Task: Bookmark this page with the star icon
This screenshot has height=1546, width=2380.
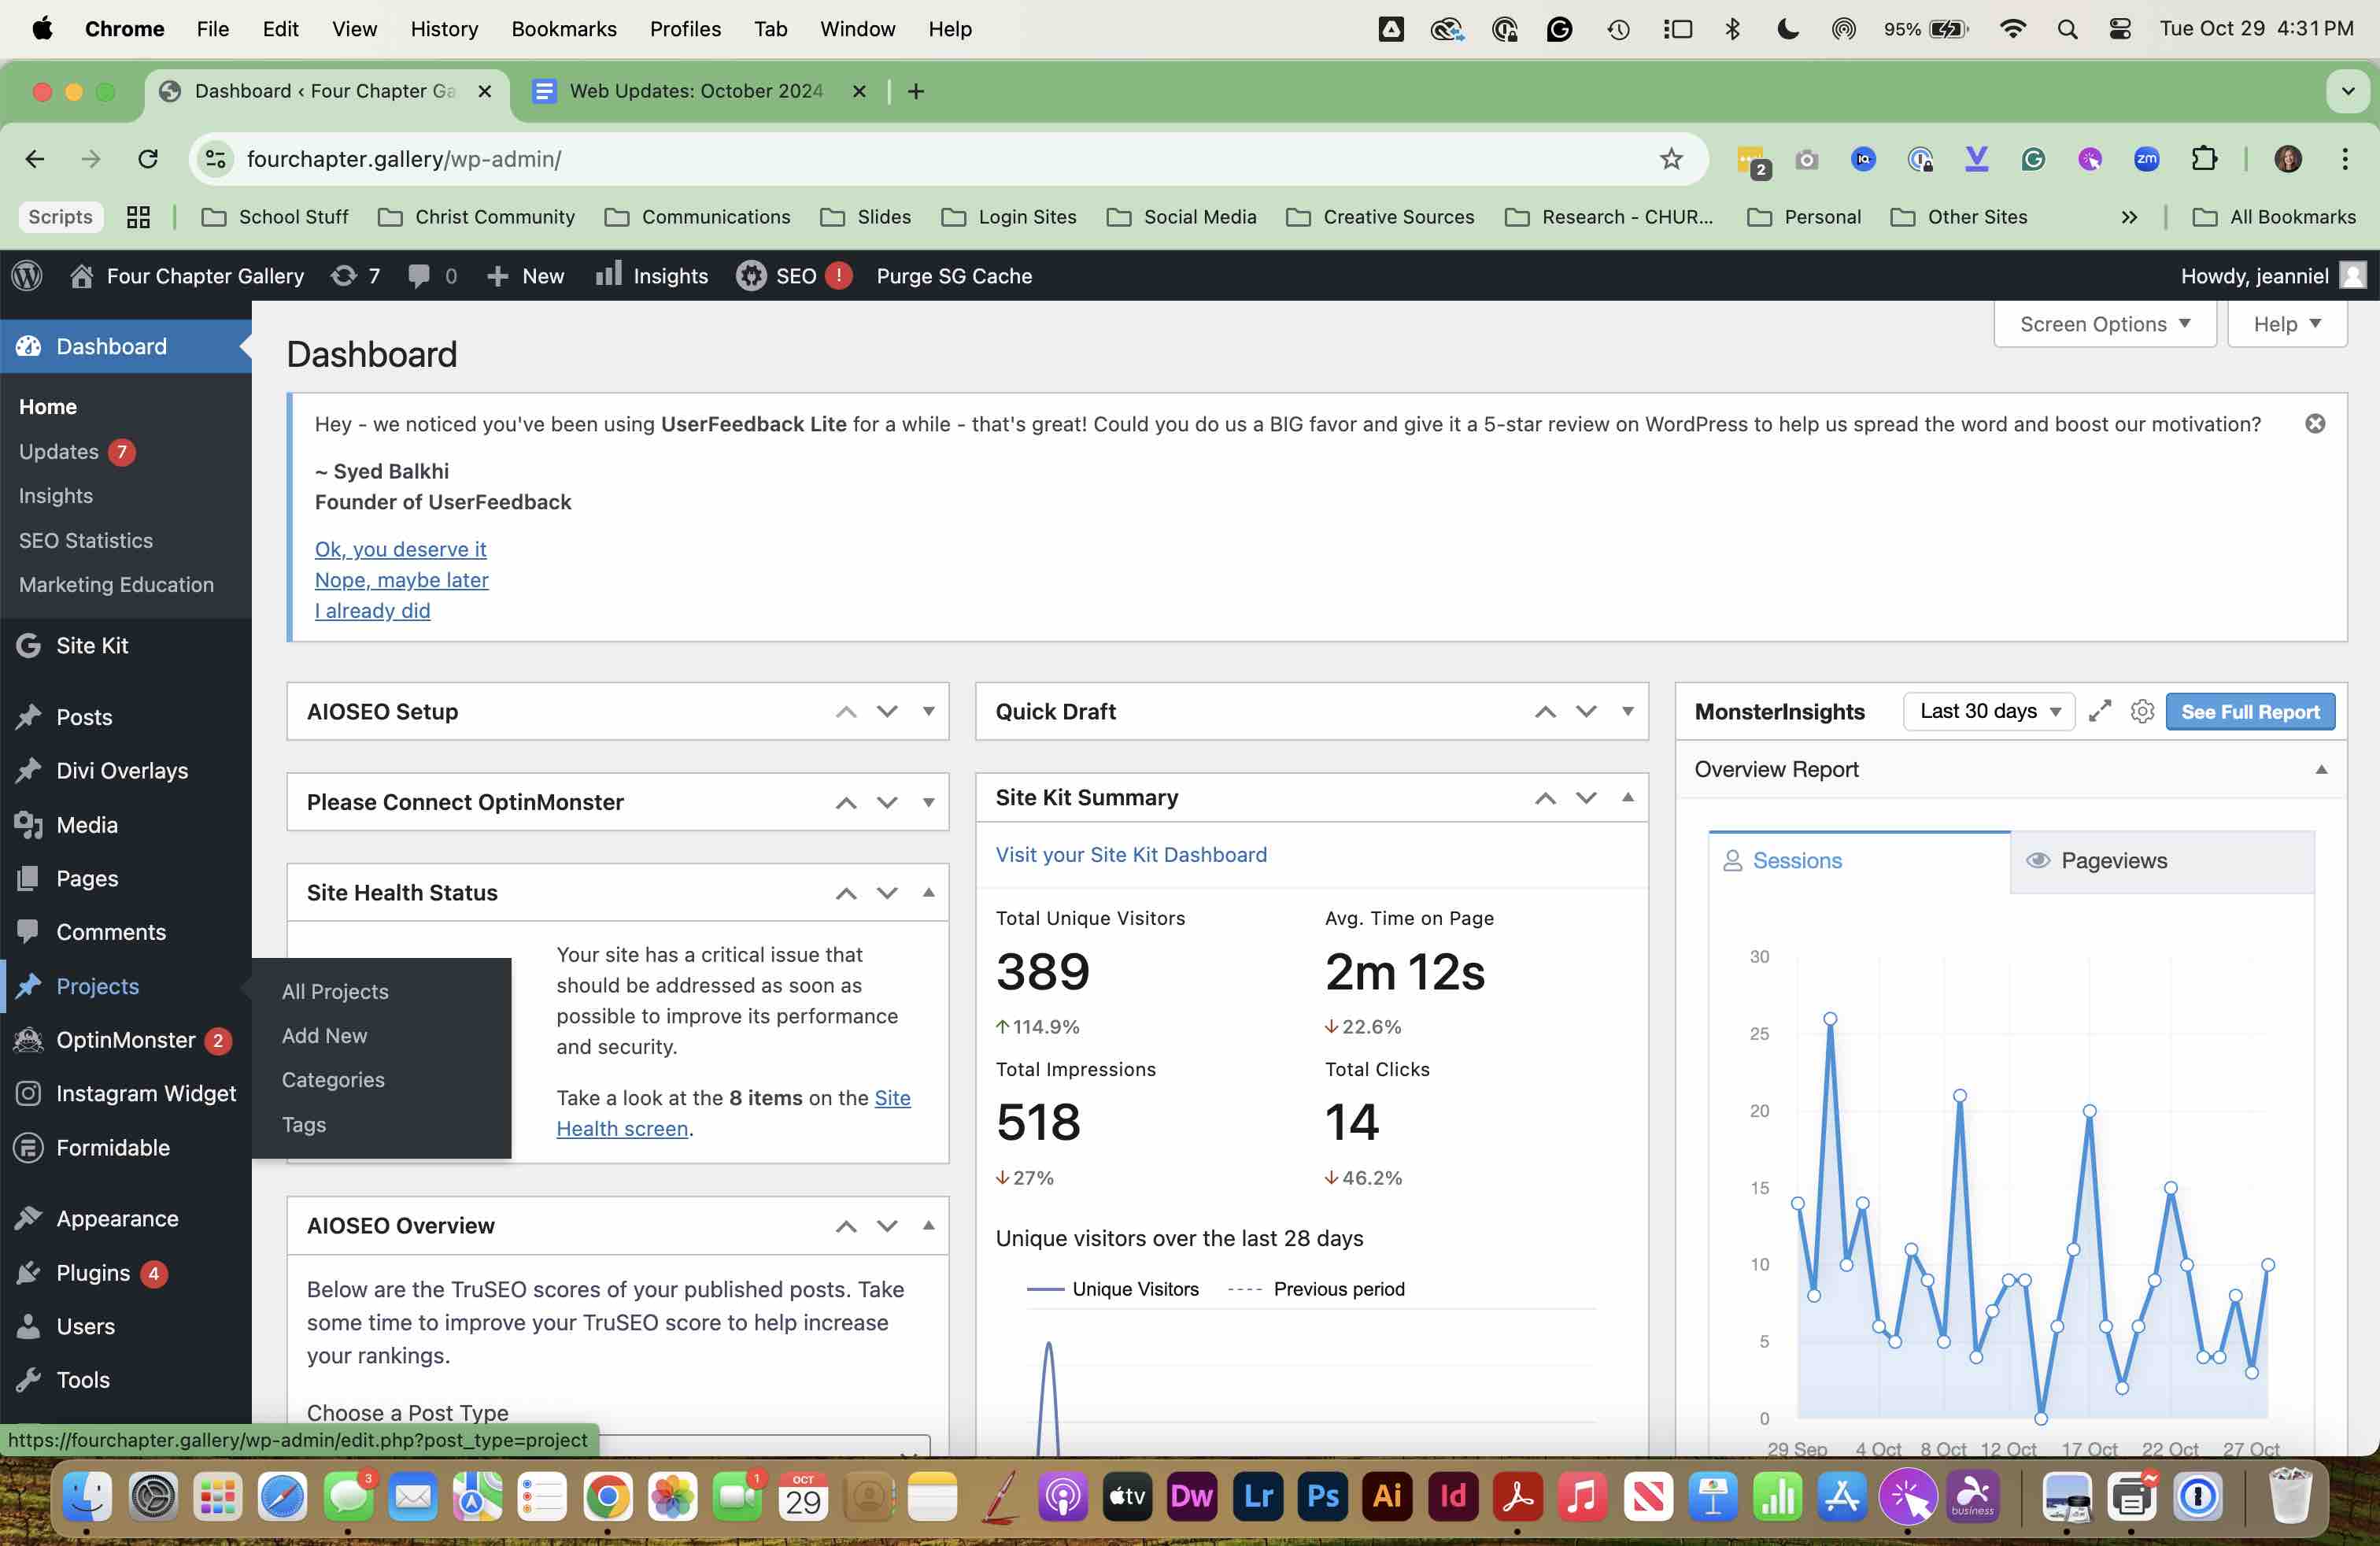Action: (x=1671, y=159)
